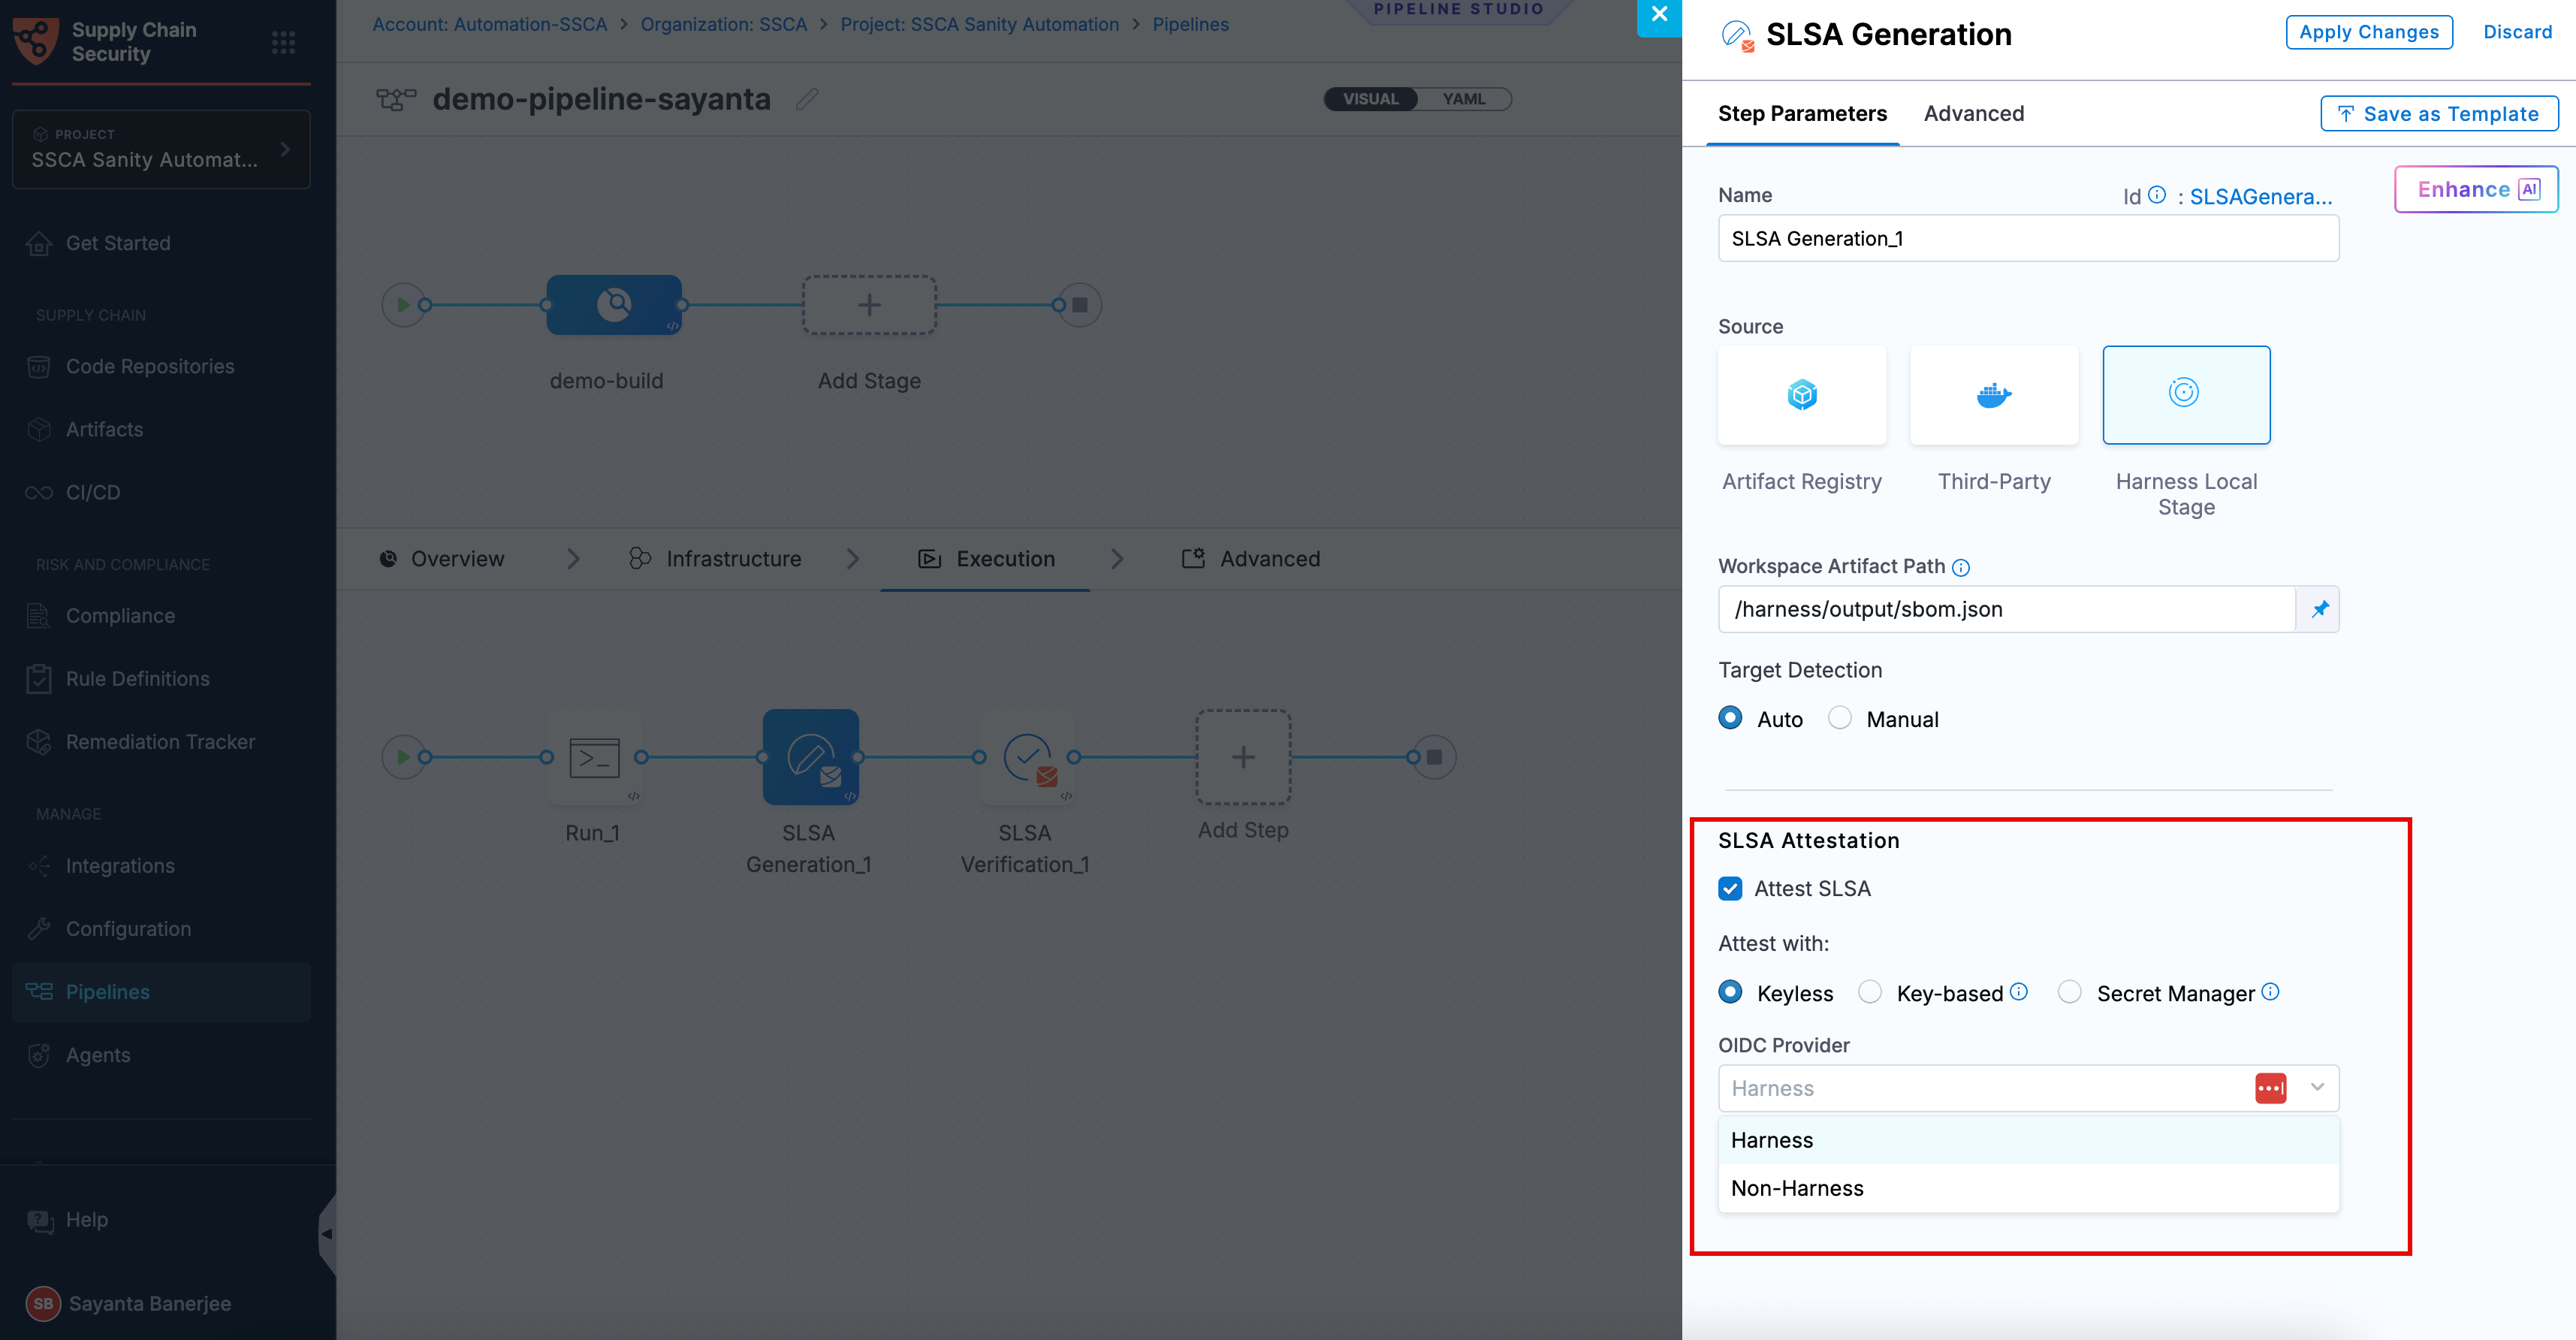Select the Secret Manager radio option
The width and height of the screenshot is (2576, 1340).
(x=2069, y=992)
